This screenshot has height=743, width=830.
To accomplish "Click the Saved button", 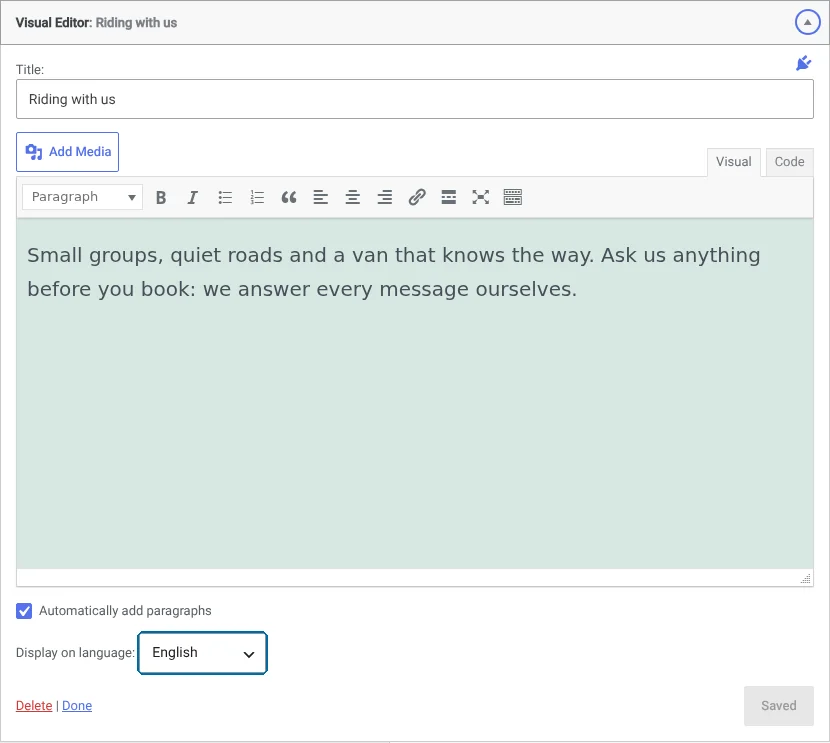I will (779, 705).
